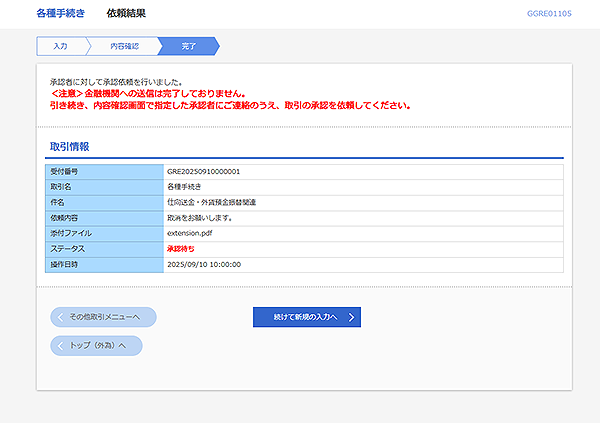Click the 件名 label cell
The height and width of the screenshot is (423, 600).
click(x=104, y=203)
